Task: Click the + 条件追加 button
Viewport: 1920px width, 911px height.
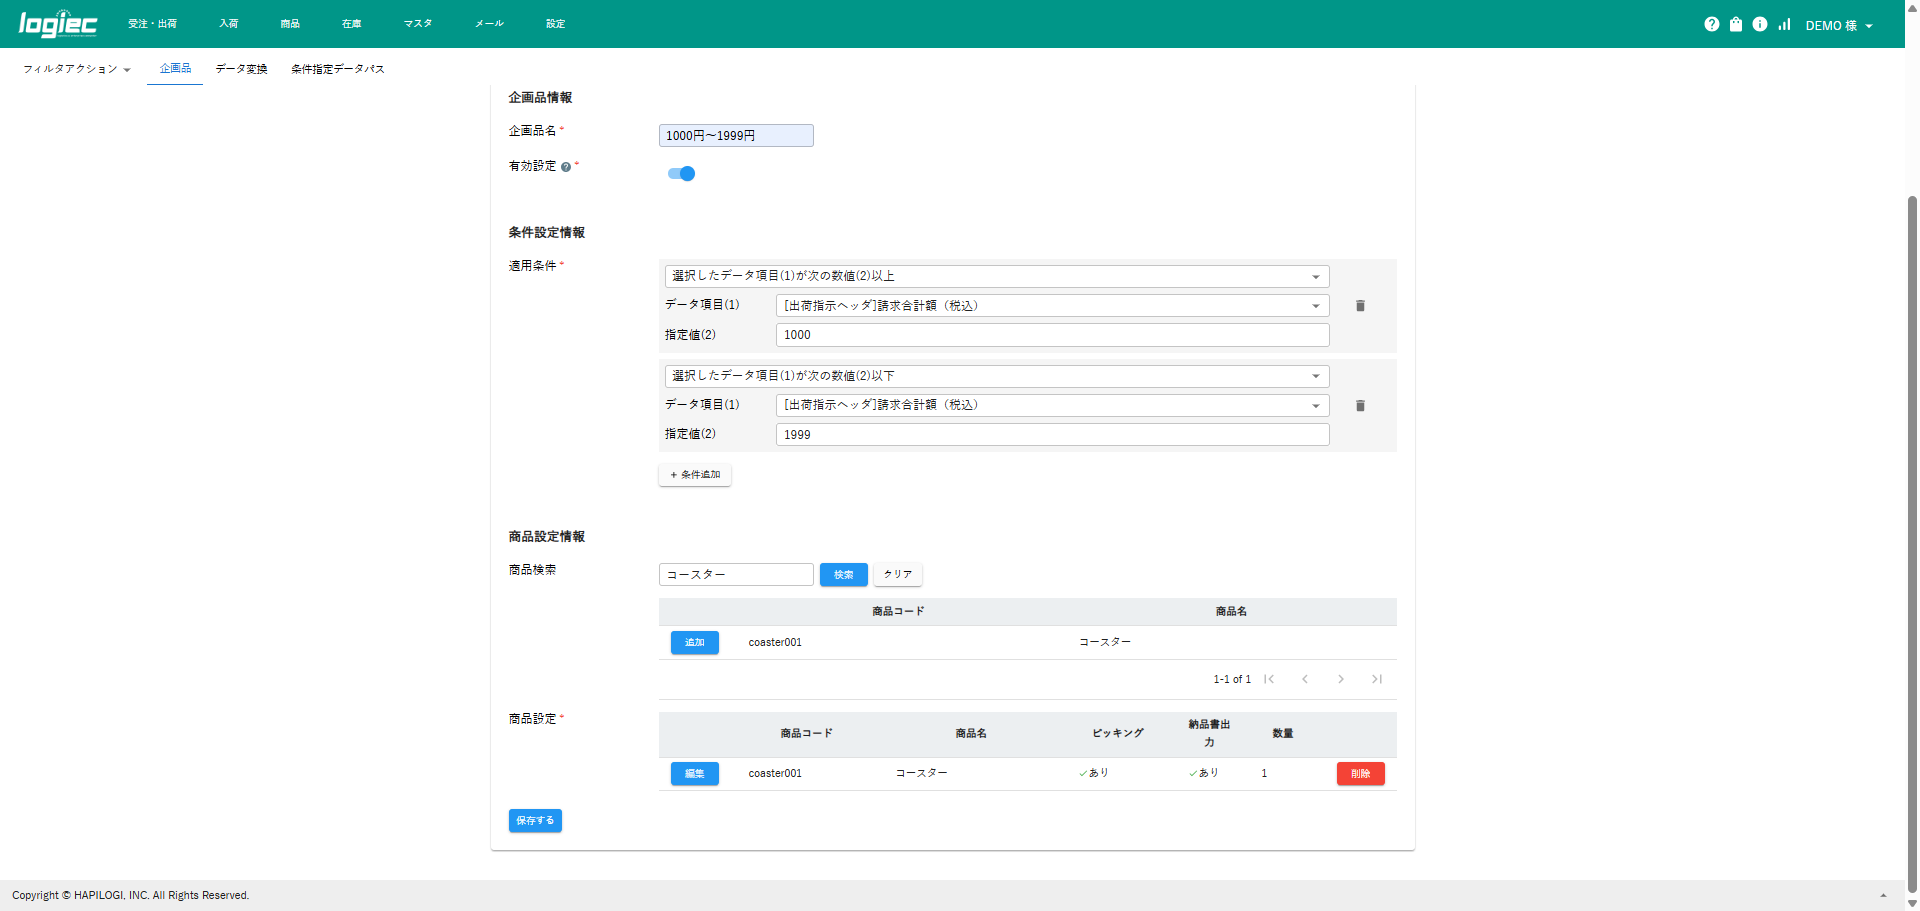Action: (x=695, y=475)
